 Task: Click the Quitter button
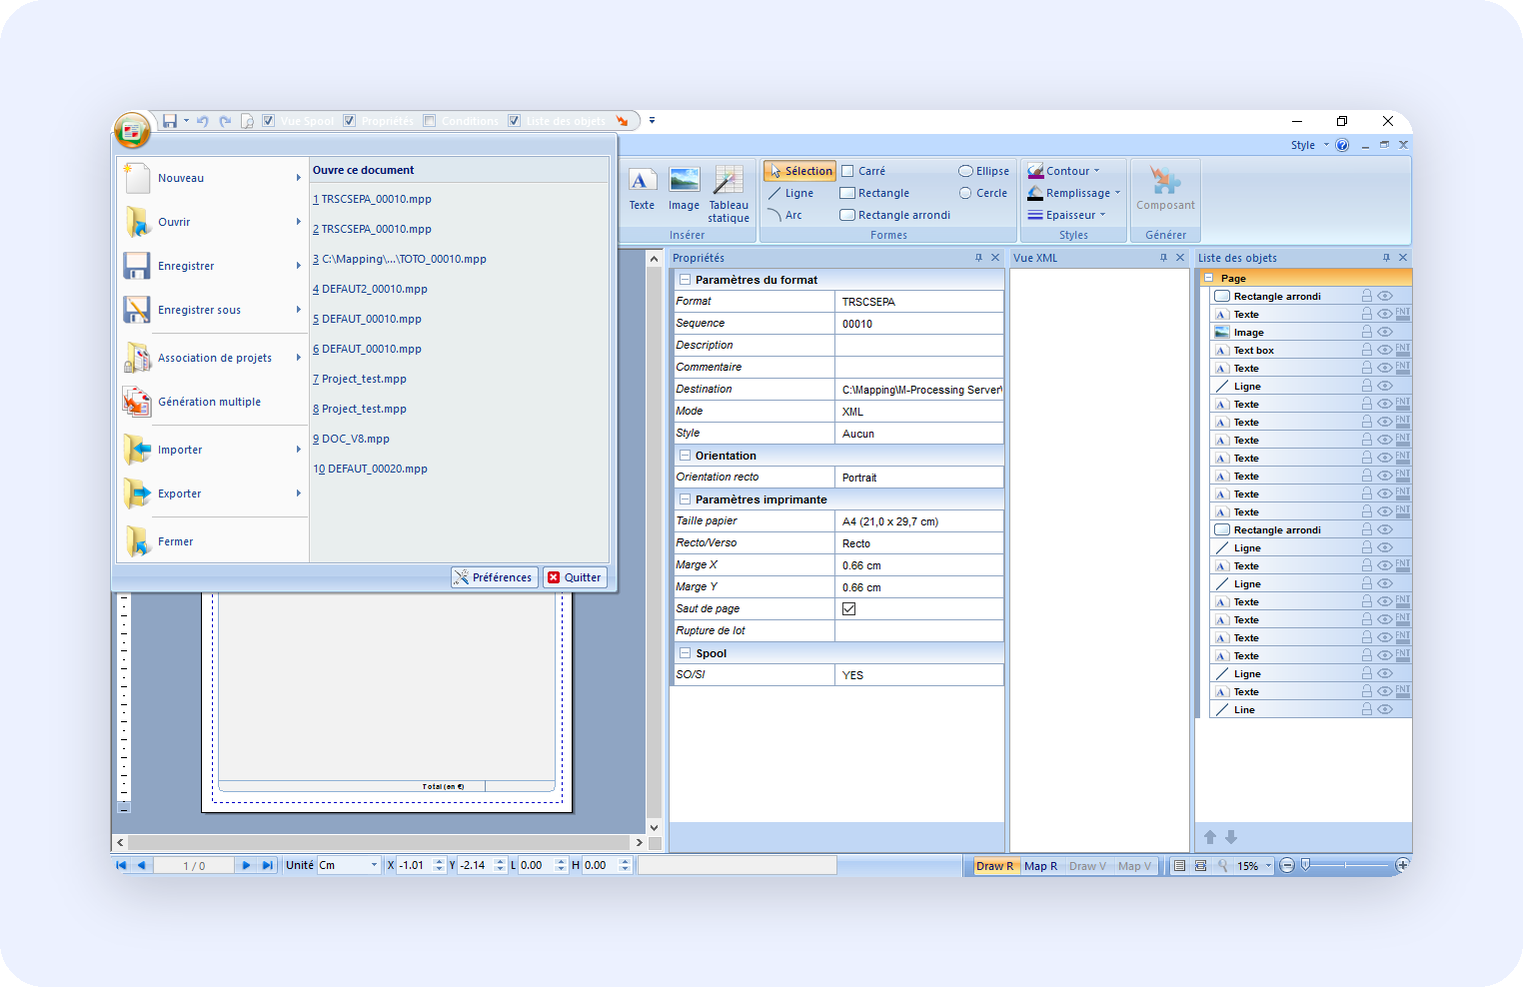point(575,577)
